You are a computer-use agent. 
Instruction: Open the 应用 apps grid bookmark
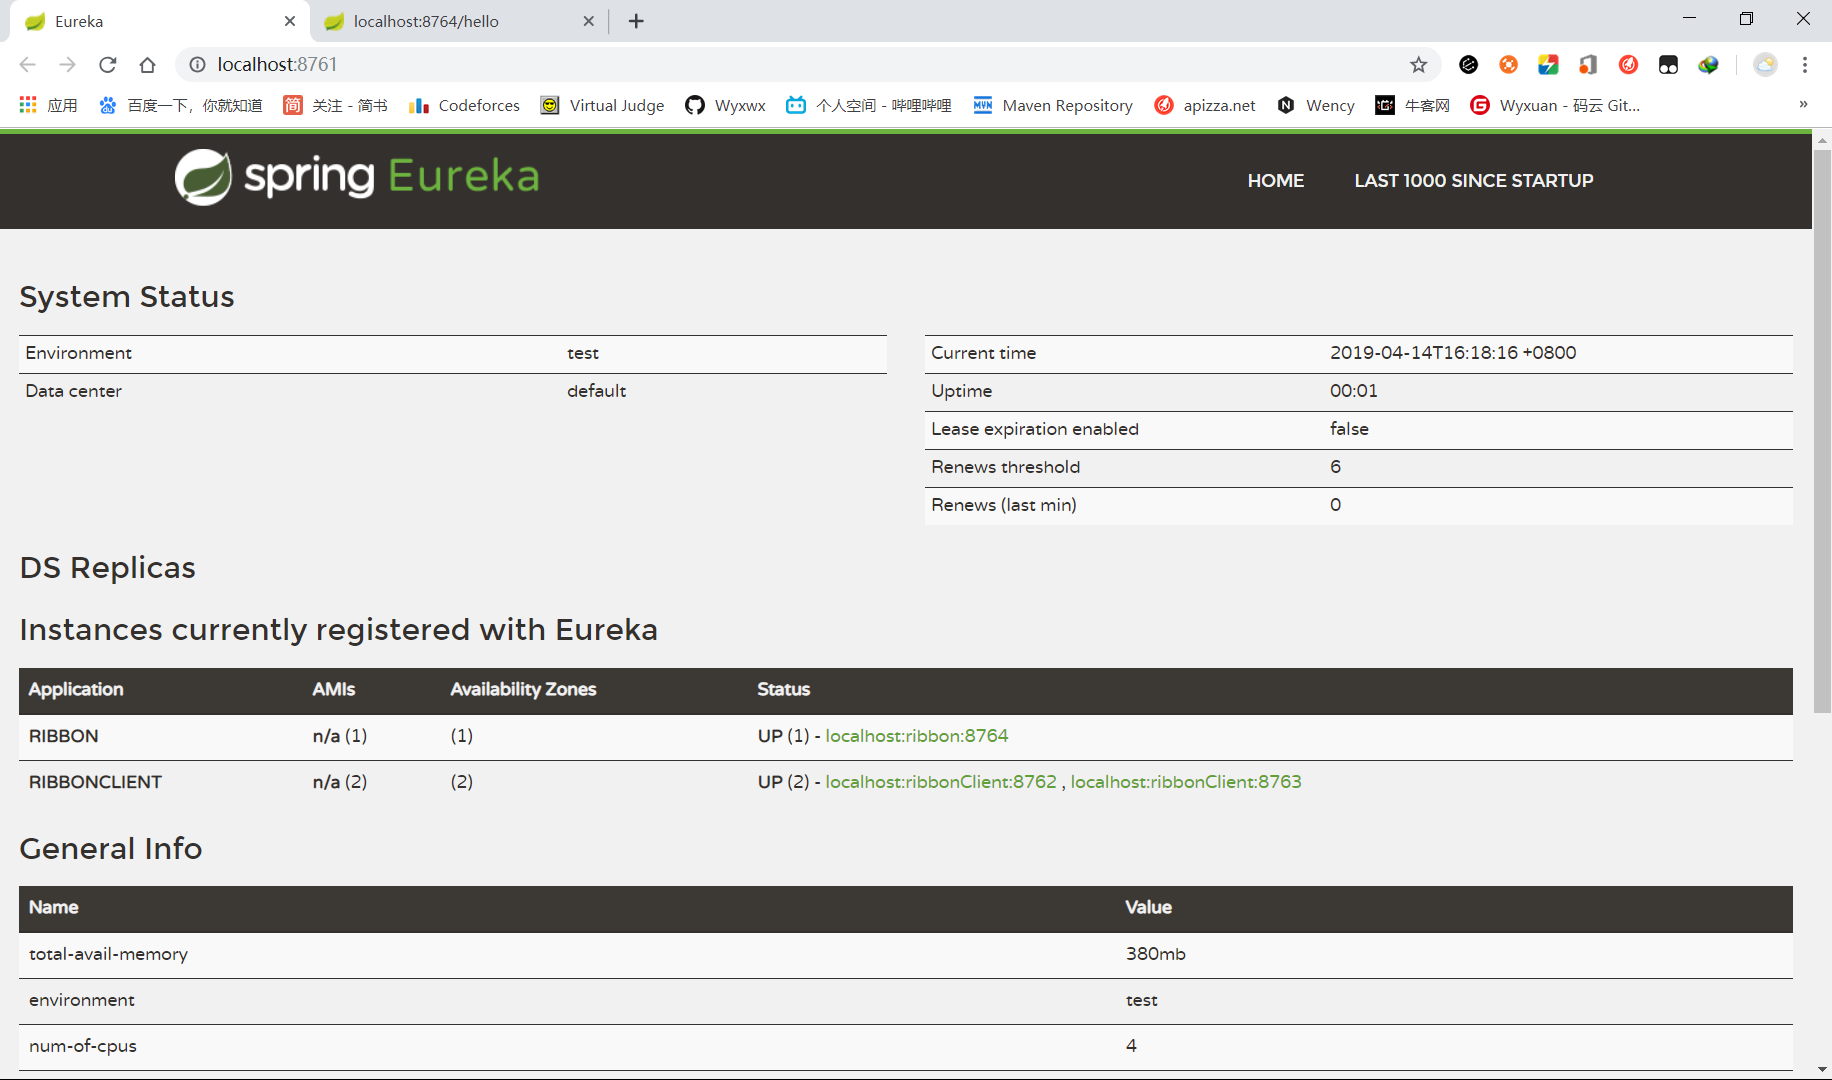(x=48, y=105)
